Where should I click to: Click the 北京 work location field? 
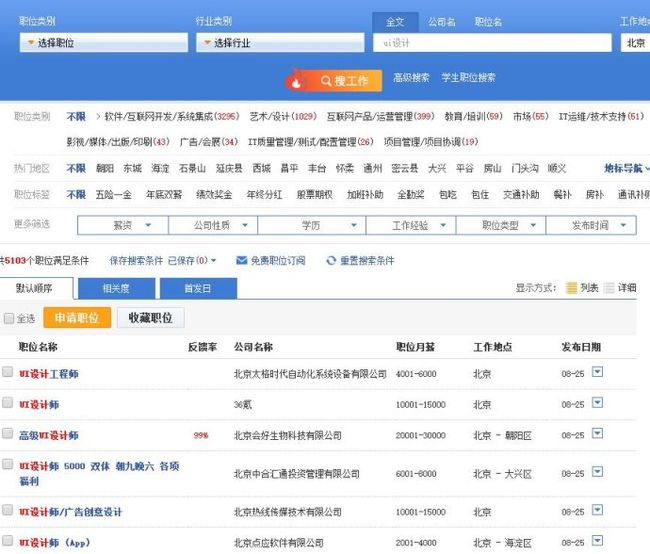pyautogui.click(x=635, y=43)
